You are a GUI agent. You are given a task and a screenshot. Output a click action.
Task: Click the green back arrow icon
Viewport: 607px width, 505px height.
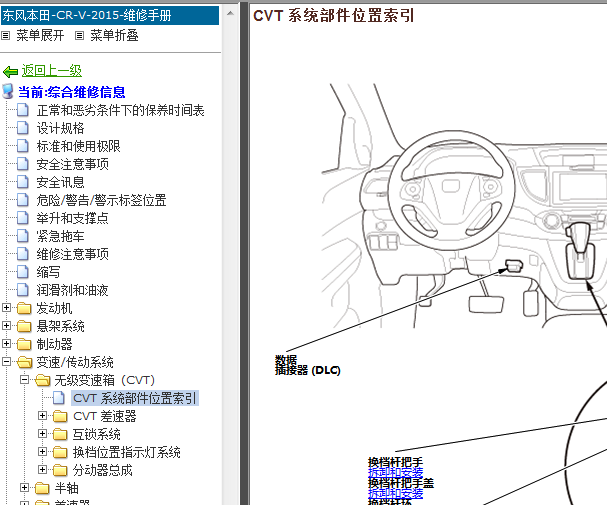10,72
